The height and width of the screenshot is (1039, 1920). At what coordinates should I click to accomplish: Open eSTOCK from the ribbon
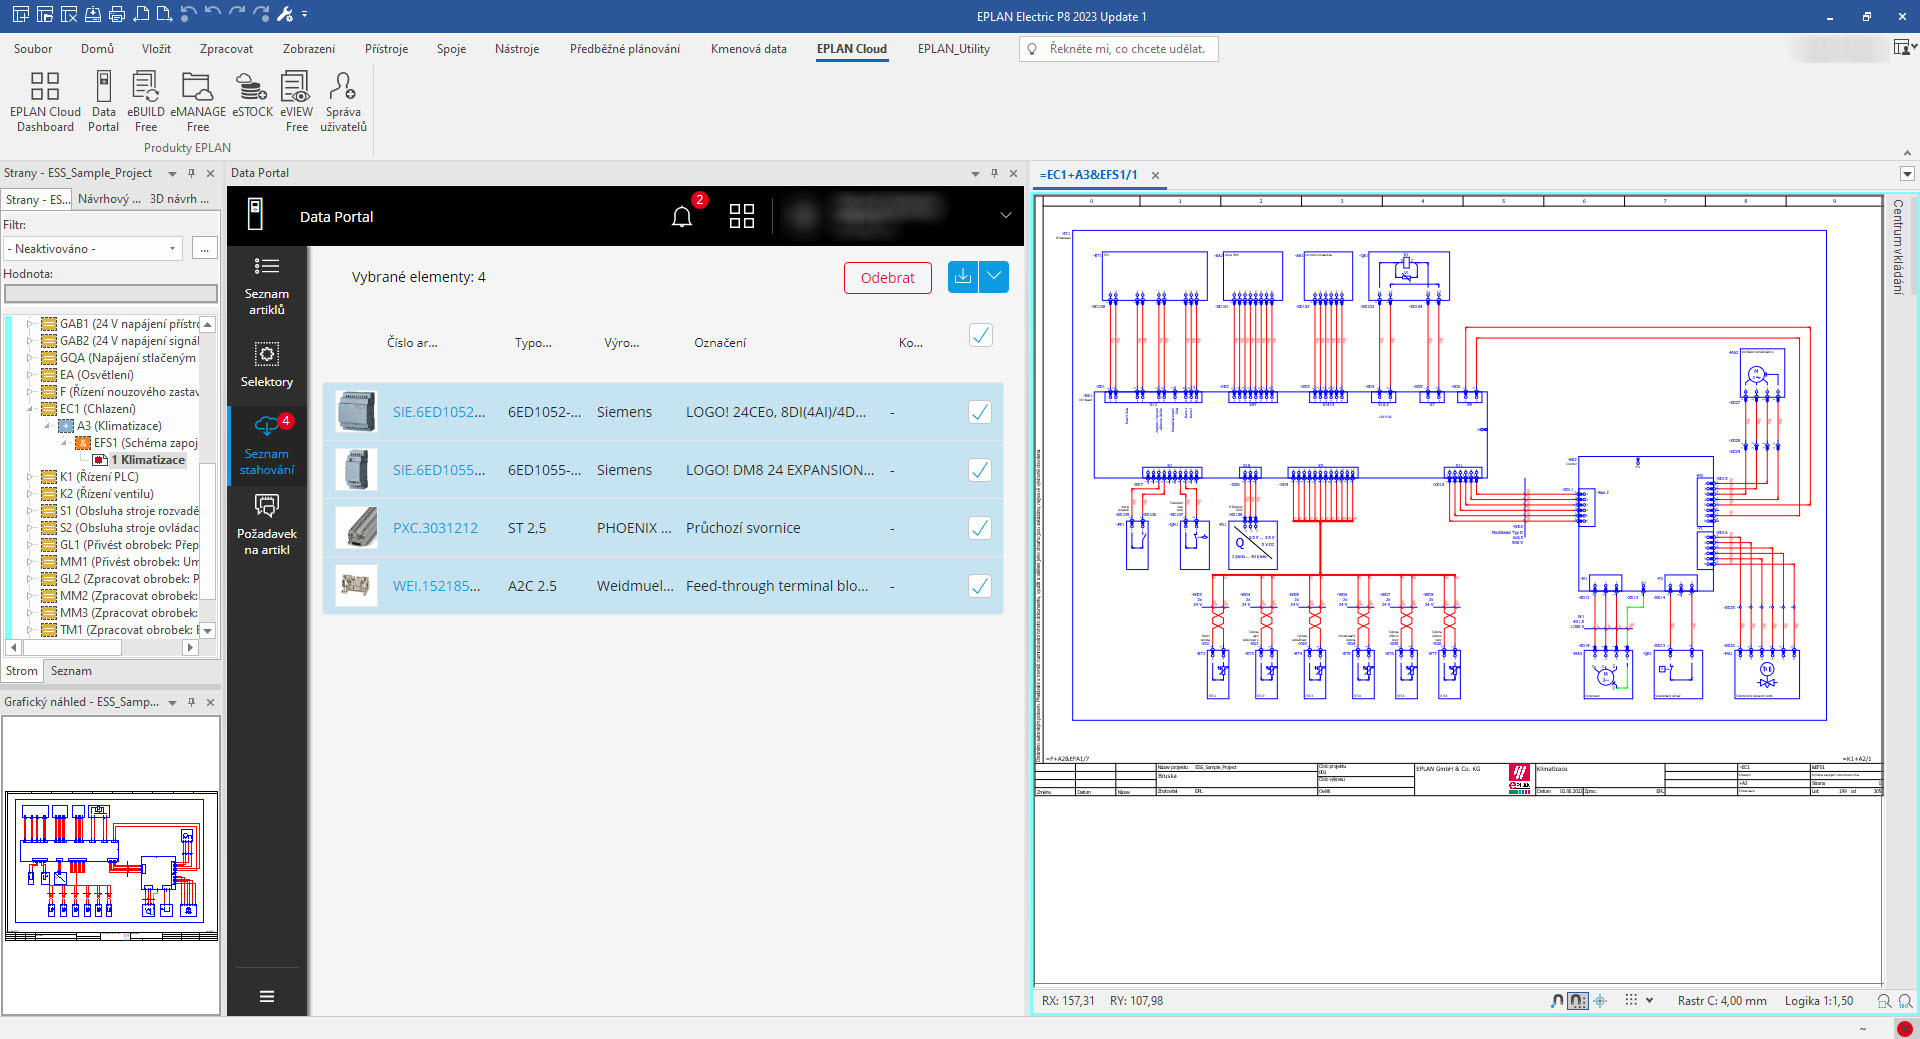point(252,95)
